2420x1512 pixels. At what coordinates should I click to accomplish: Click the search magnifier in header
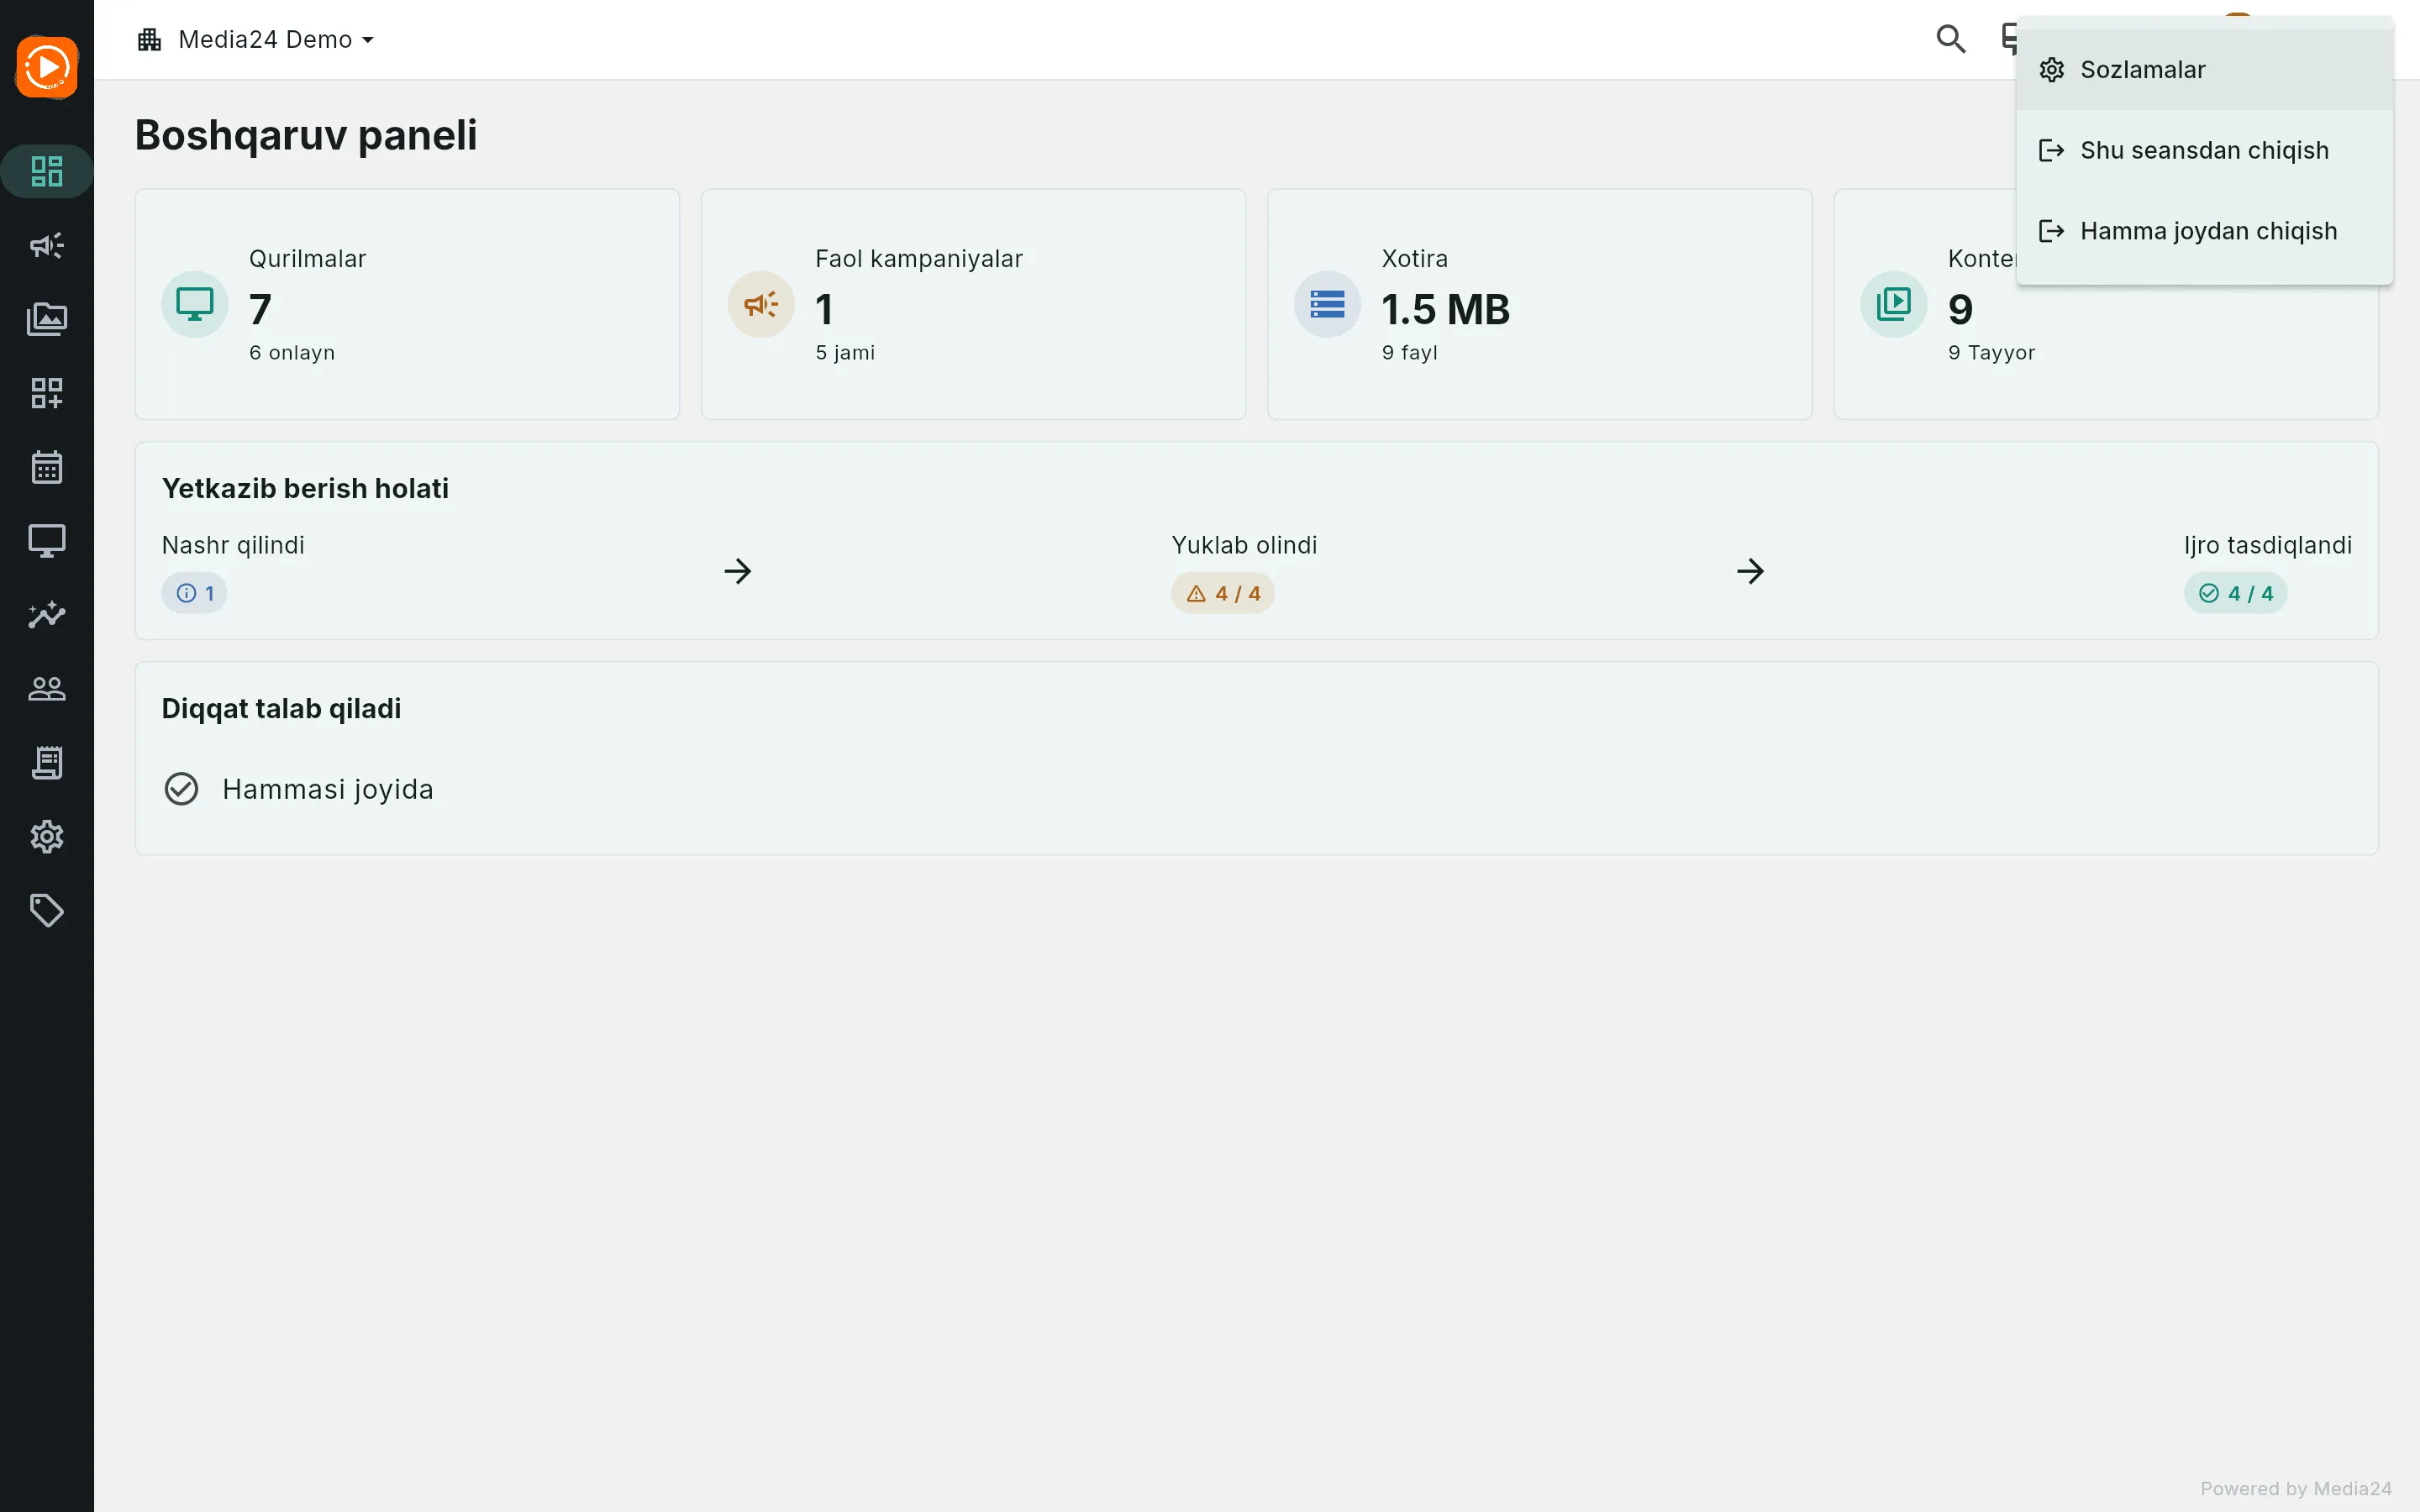(x=1950, y=39)
